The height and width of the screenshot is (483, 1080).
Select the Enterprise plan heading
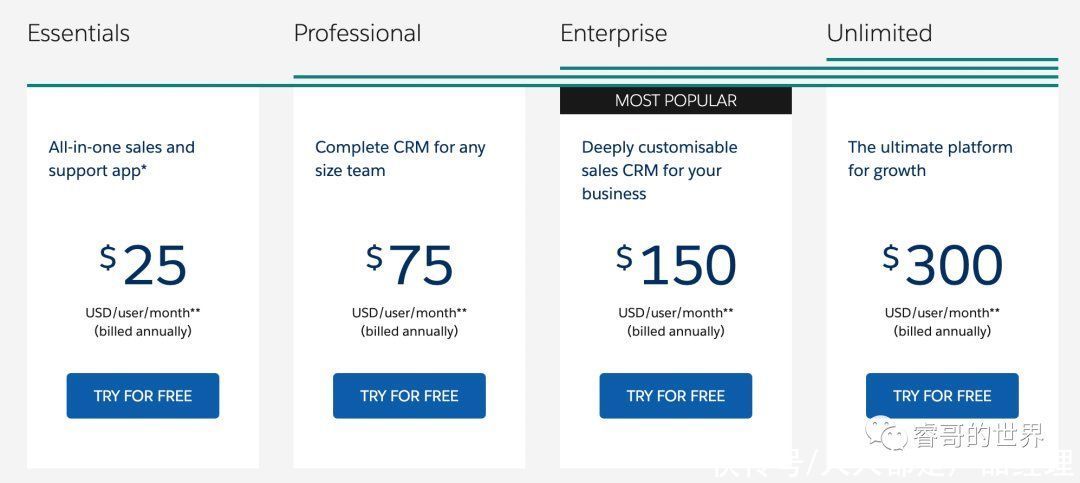pyautogui.click(x=614, y=34)
